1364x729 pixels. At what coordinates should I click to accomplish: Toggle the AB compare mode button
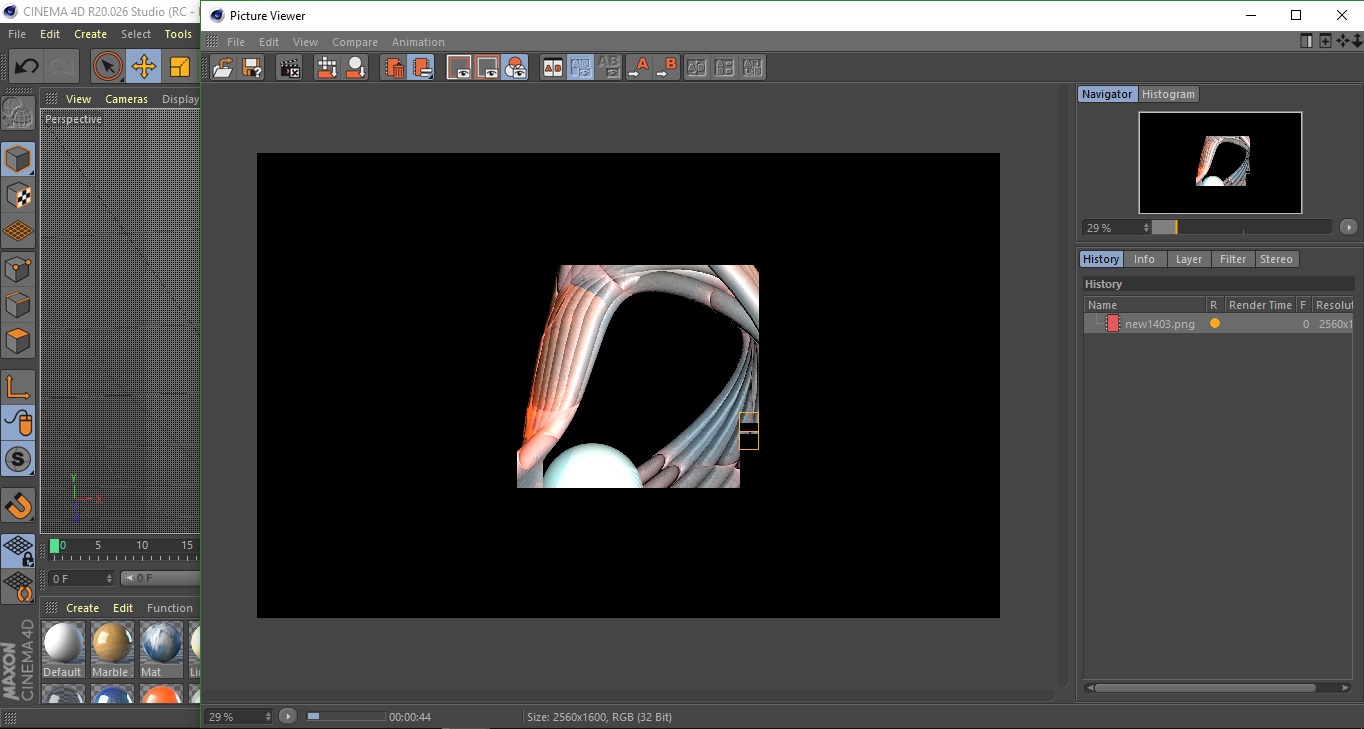click(x=552, y=67)
